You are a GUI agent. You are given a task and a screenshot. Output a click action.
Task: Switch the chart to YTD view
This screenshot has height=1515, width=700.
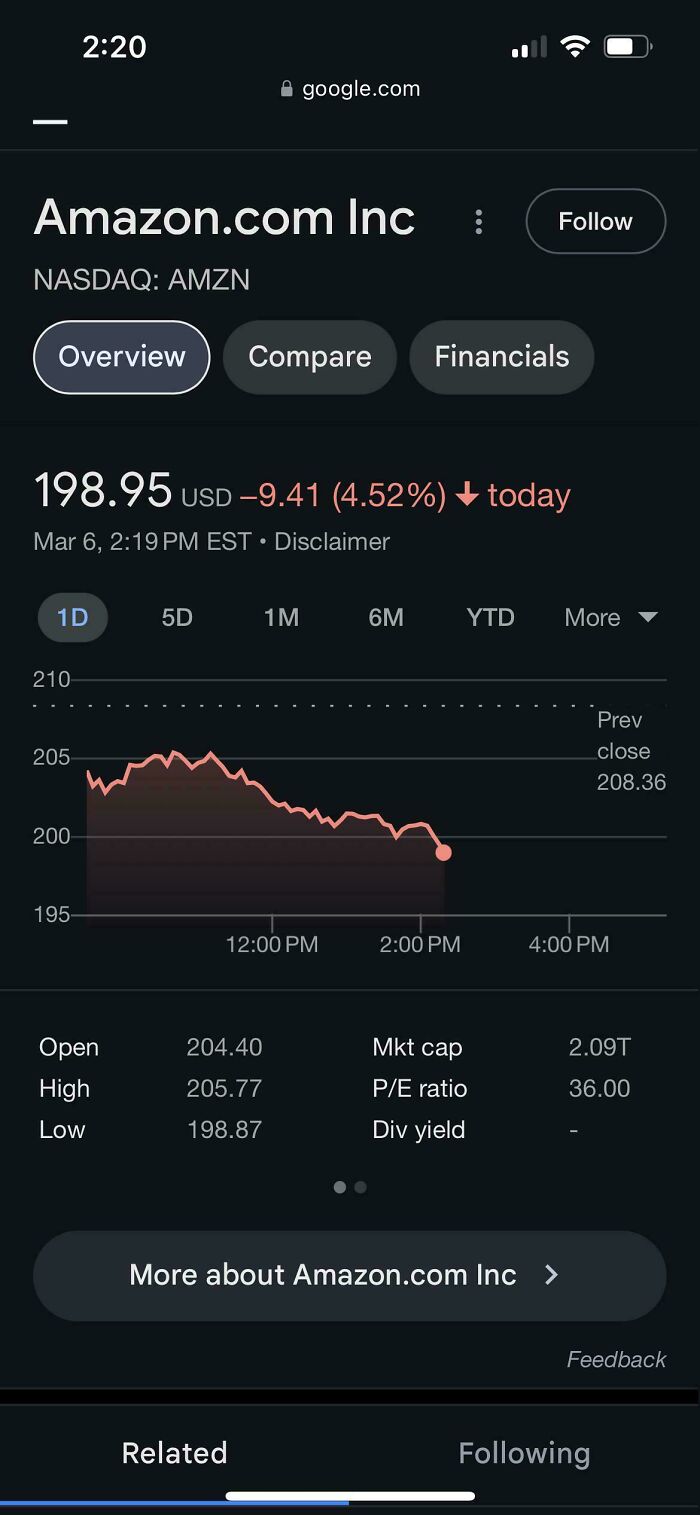(x=490, y=617)
